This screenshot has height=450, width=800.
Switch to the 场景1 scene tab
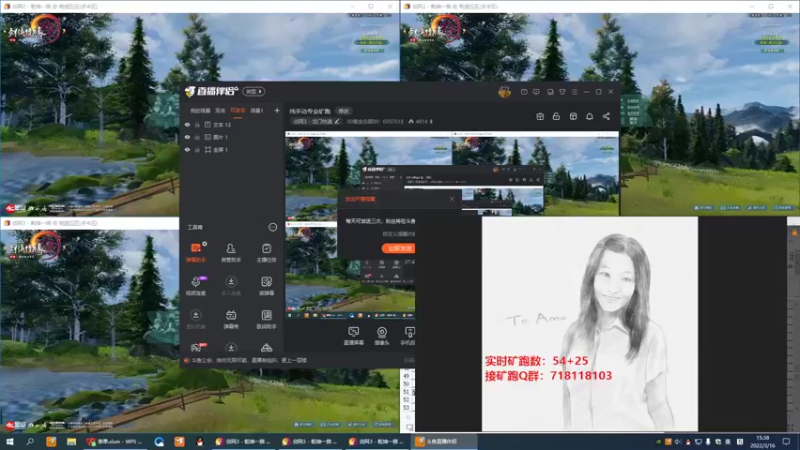click(x=257, y=111)
